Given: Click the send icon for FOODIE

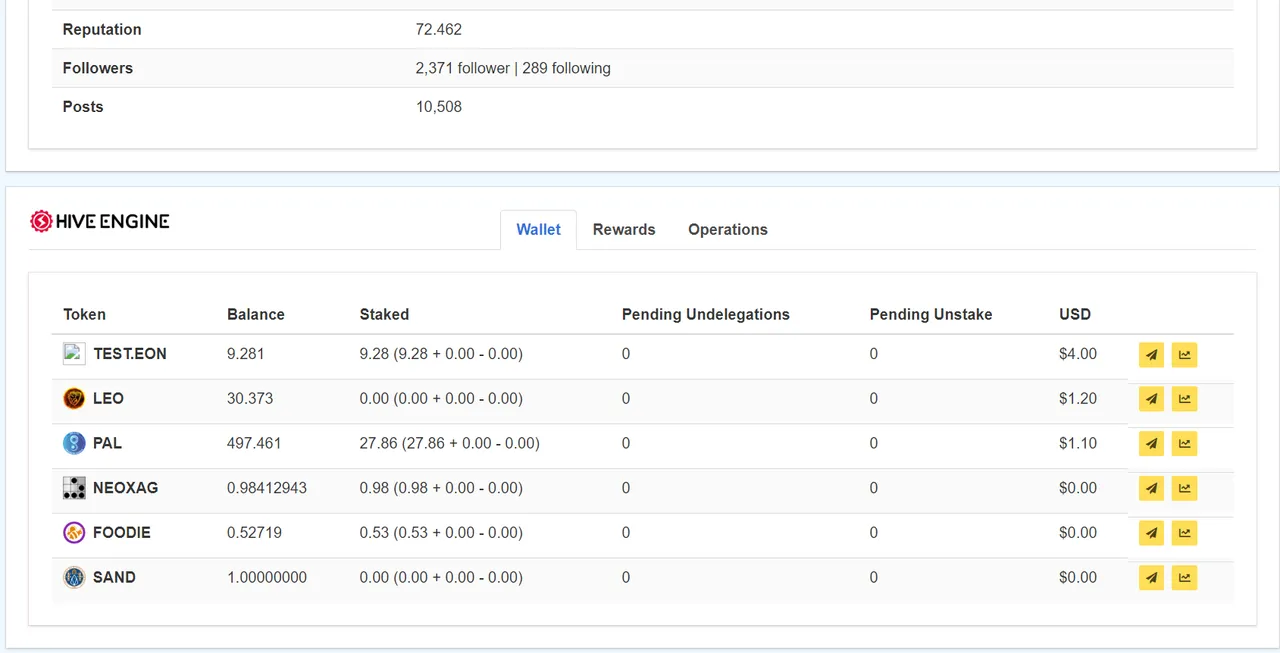Looking at the screenshot, I should [1151, 533].
